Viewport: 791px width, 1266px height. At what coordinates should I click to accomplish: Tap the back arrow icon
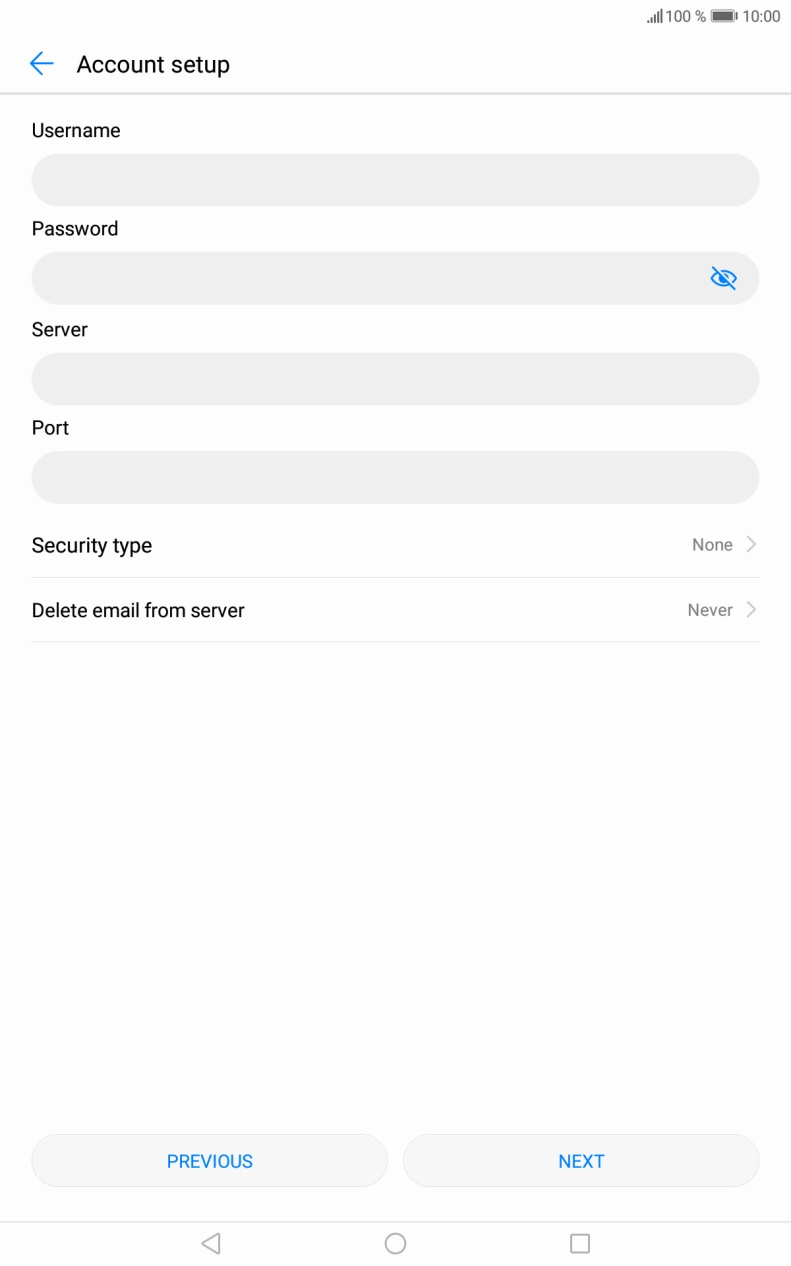(41, 65)
